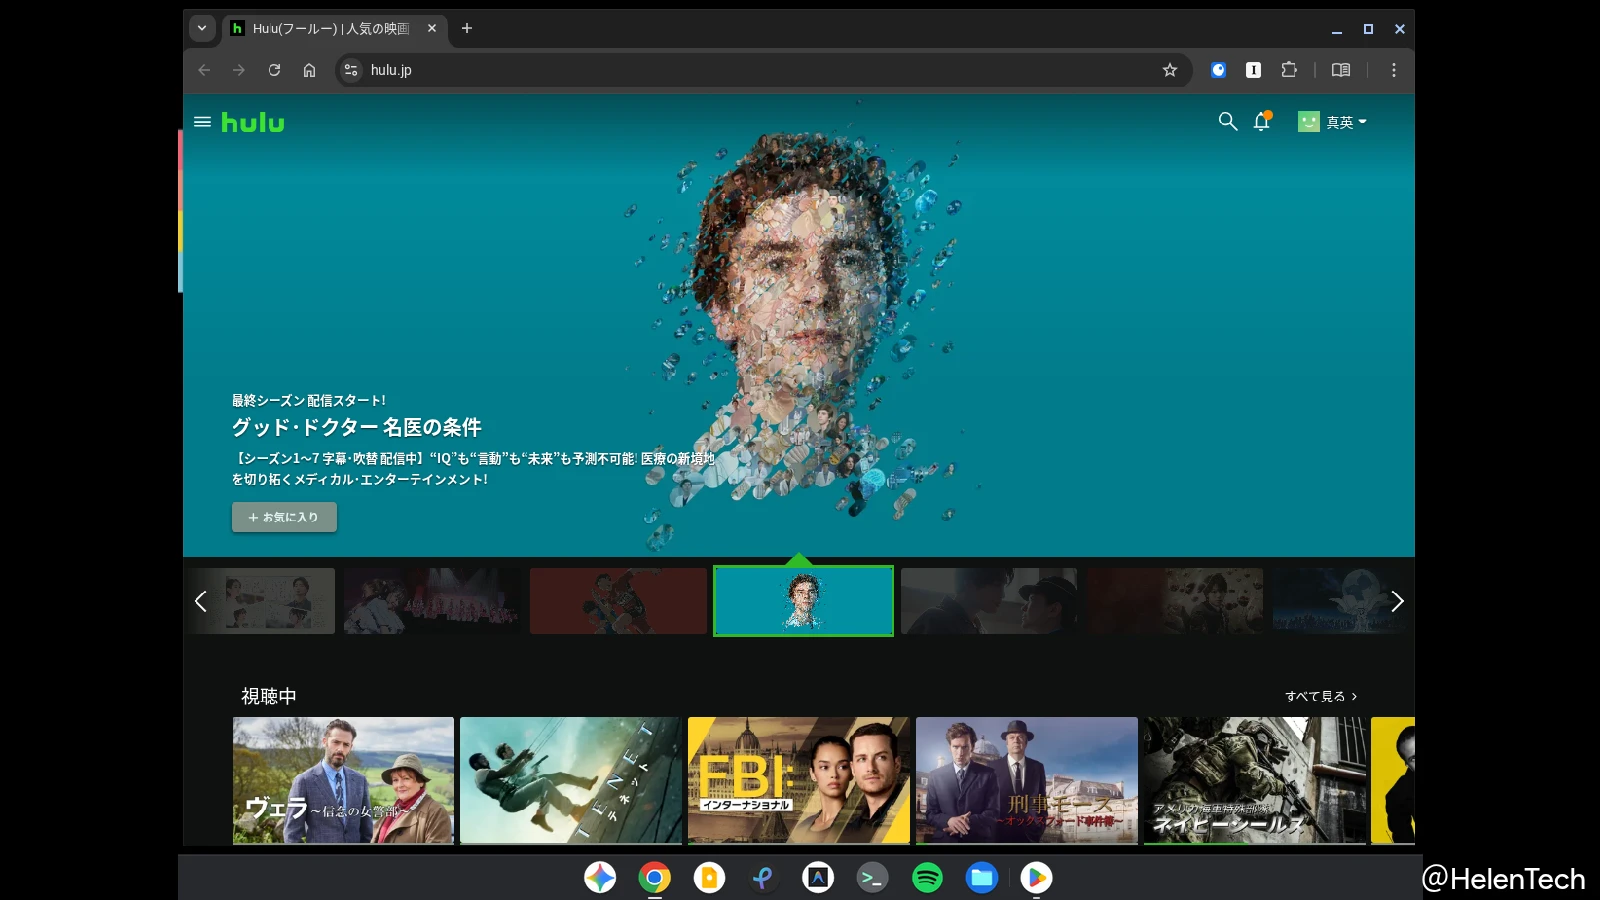
Task: Open the Hulu search icon
Action: click(x=1227, y=122)
